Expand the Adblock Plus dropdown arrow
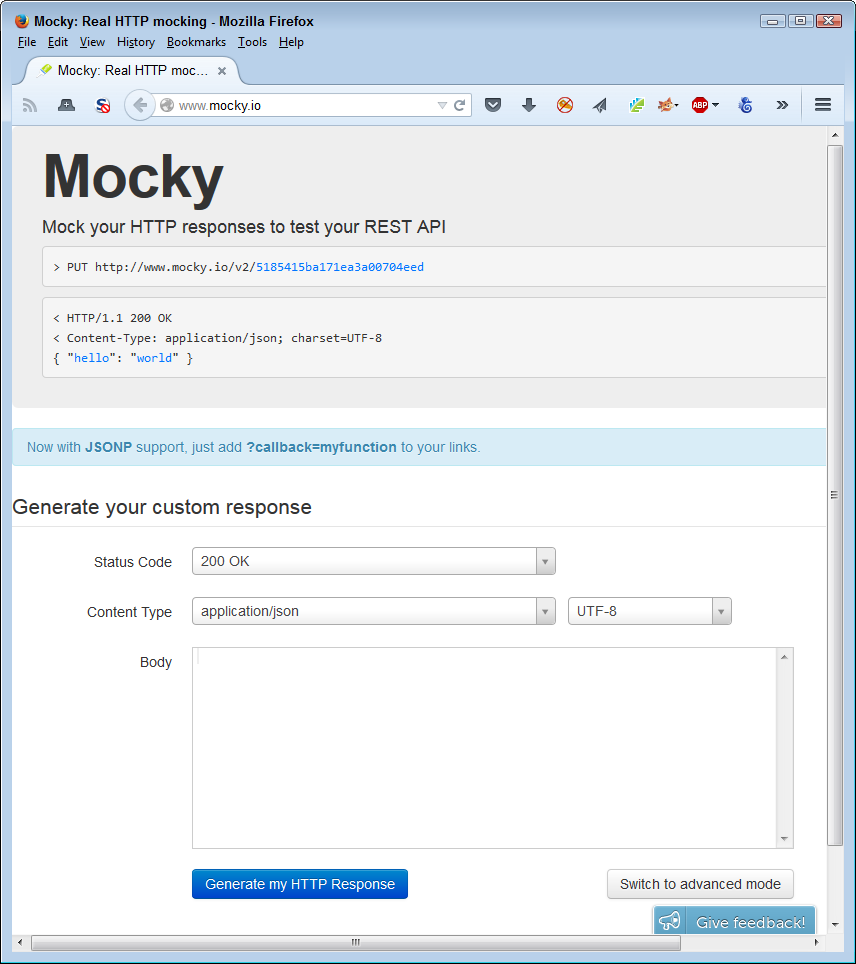This screenshot has width=856, height=964. click(715, 105)
